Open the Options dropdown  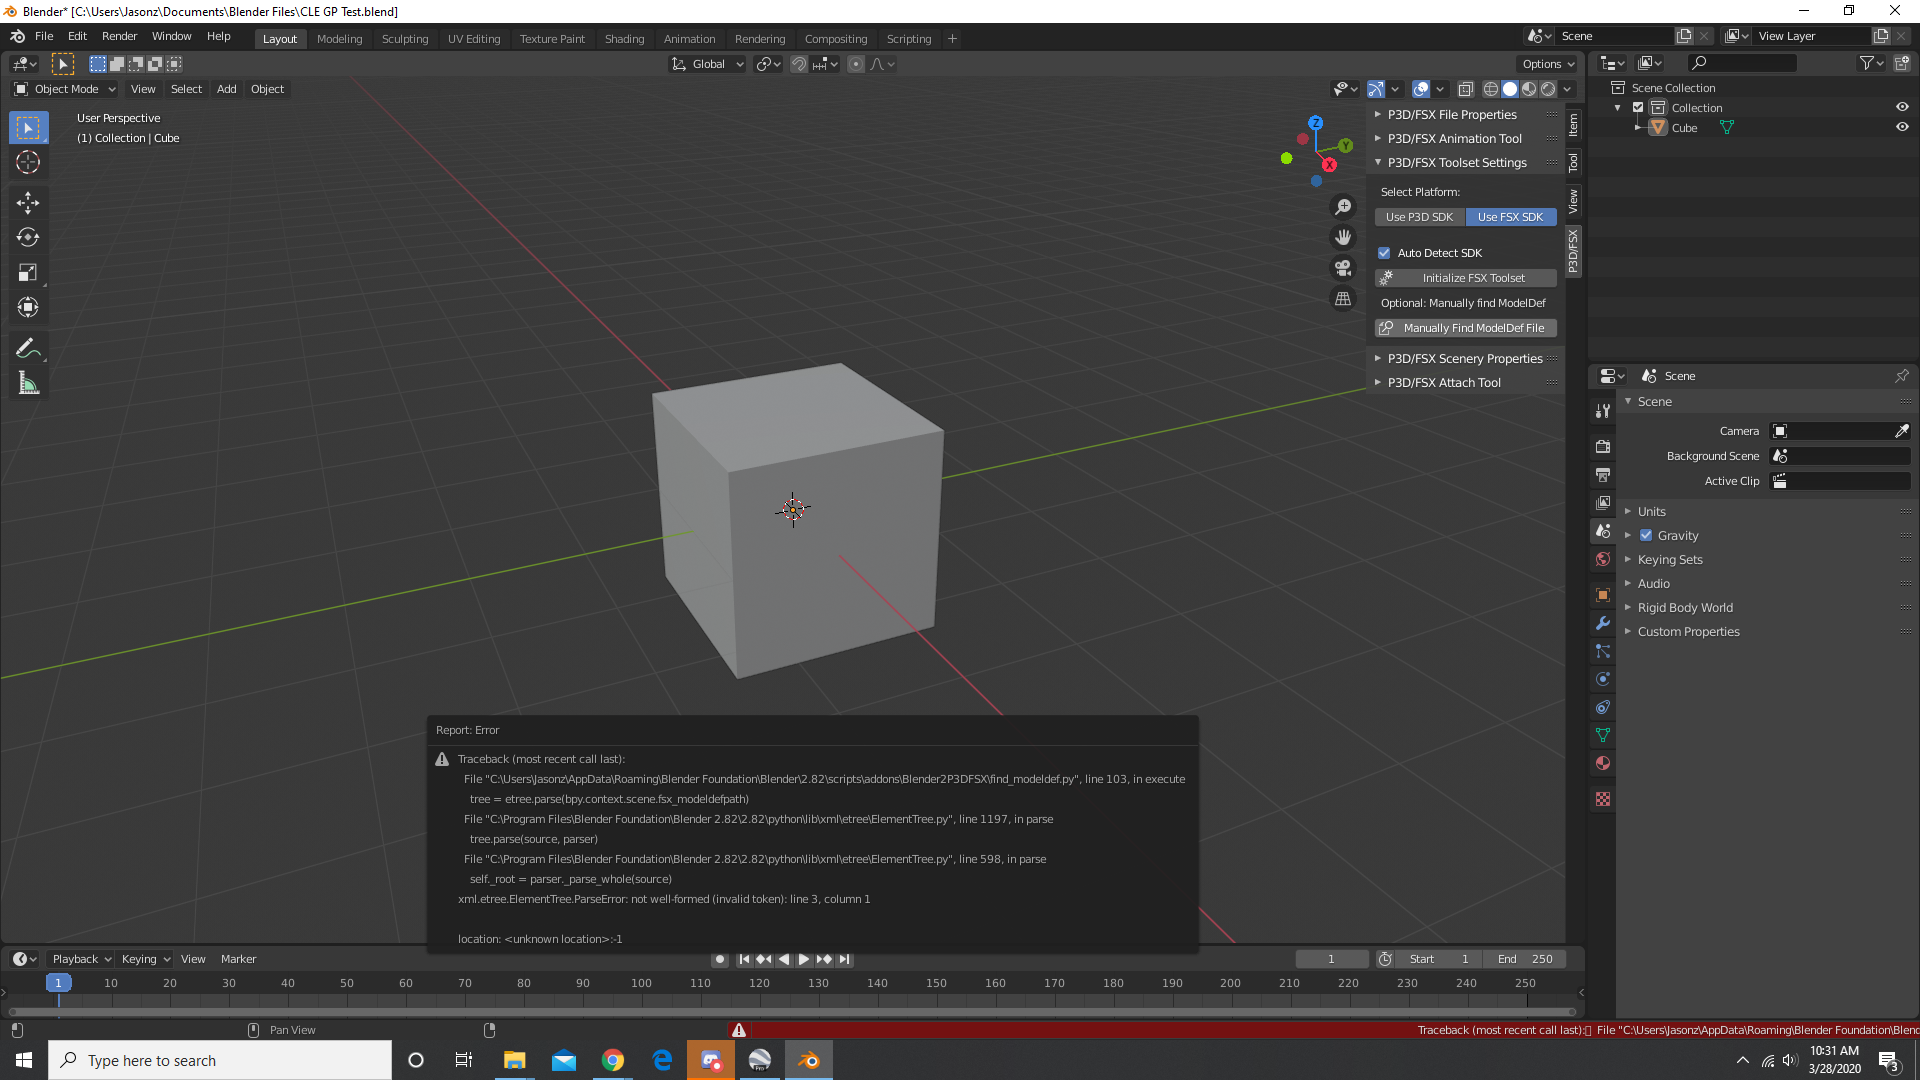1548,64
